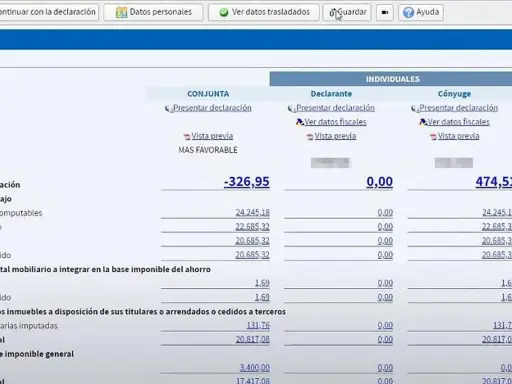Click the icon beside Declarante Presentar declaración
This screenshot has height=384, width=512.
coord(291,108)
